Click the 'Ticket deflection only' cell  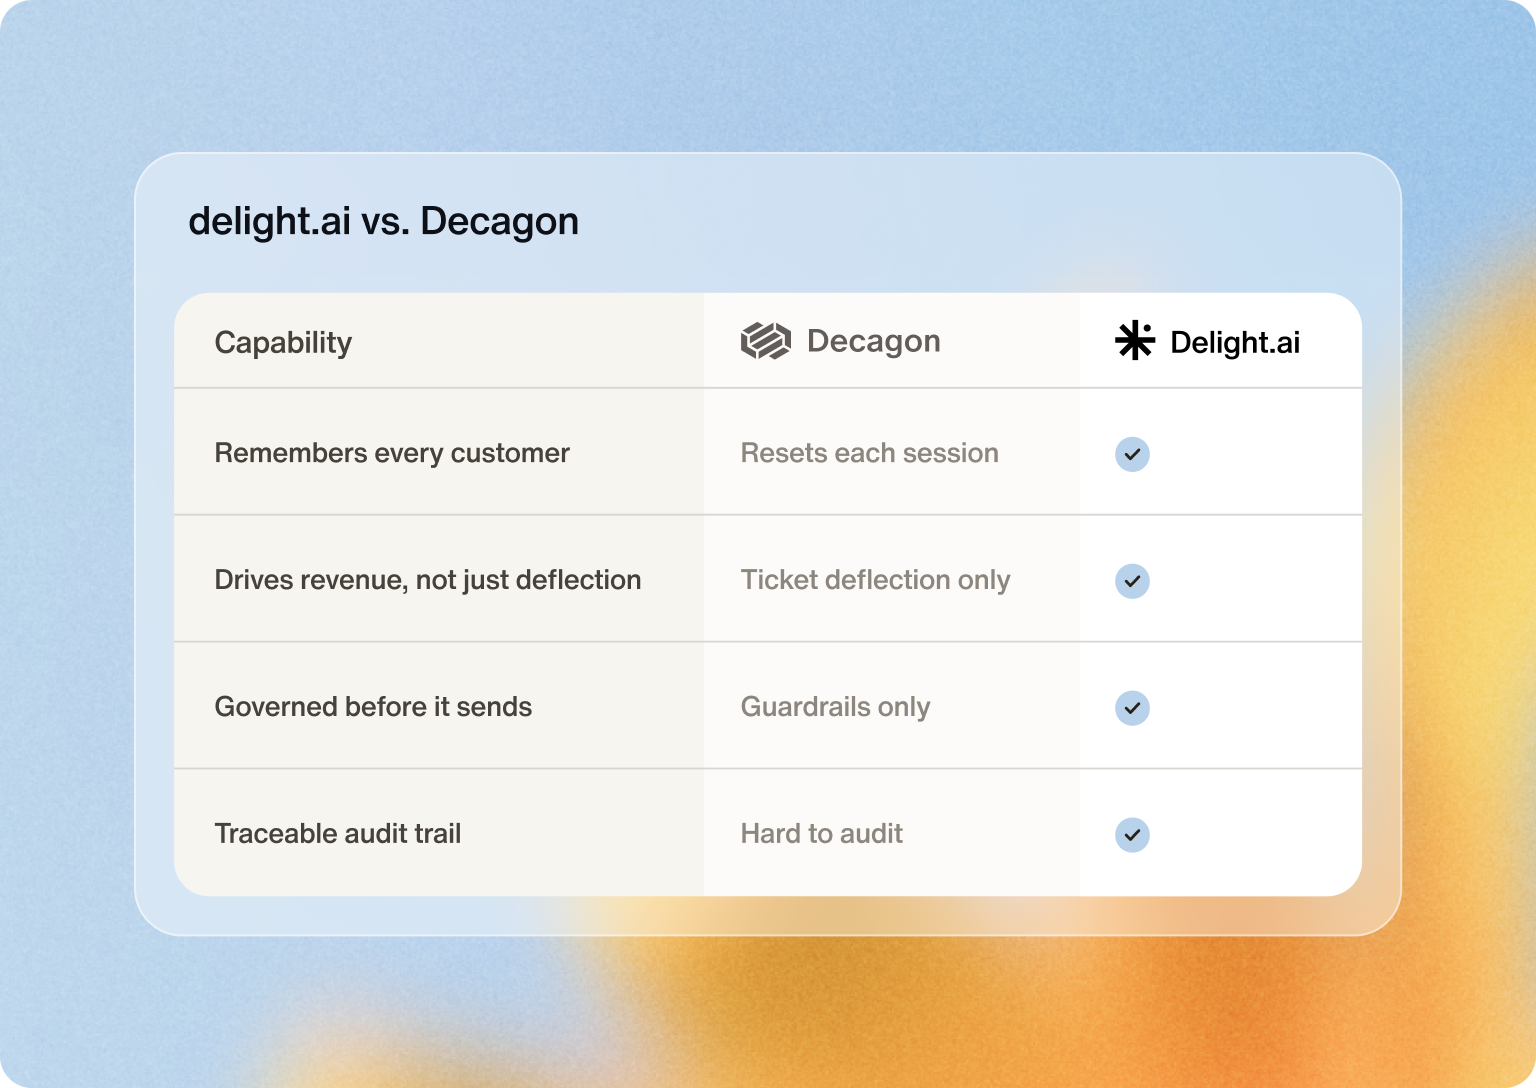(876, 580)
